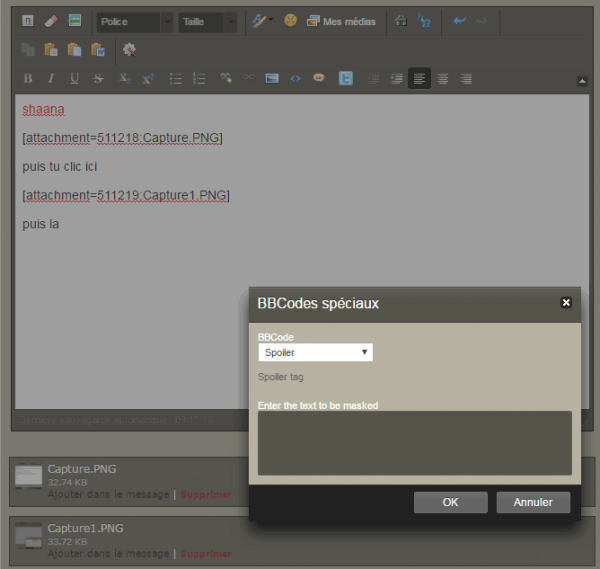Click the text-to-be-masked input area
Screen dimensions: 600x569
pos(415,443)
